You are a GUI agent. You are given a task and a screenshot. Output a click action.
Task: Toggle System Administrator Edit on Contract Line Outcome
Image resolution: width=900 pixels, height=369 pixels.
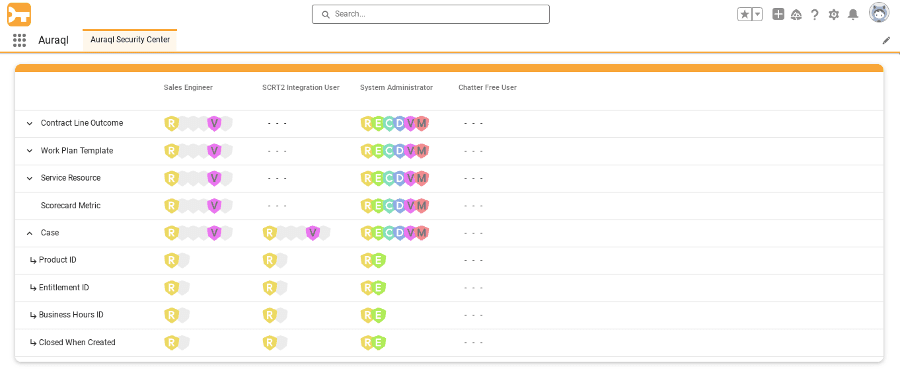coord(378,123)
